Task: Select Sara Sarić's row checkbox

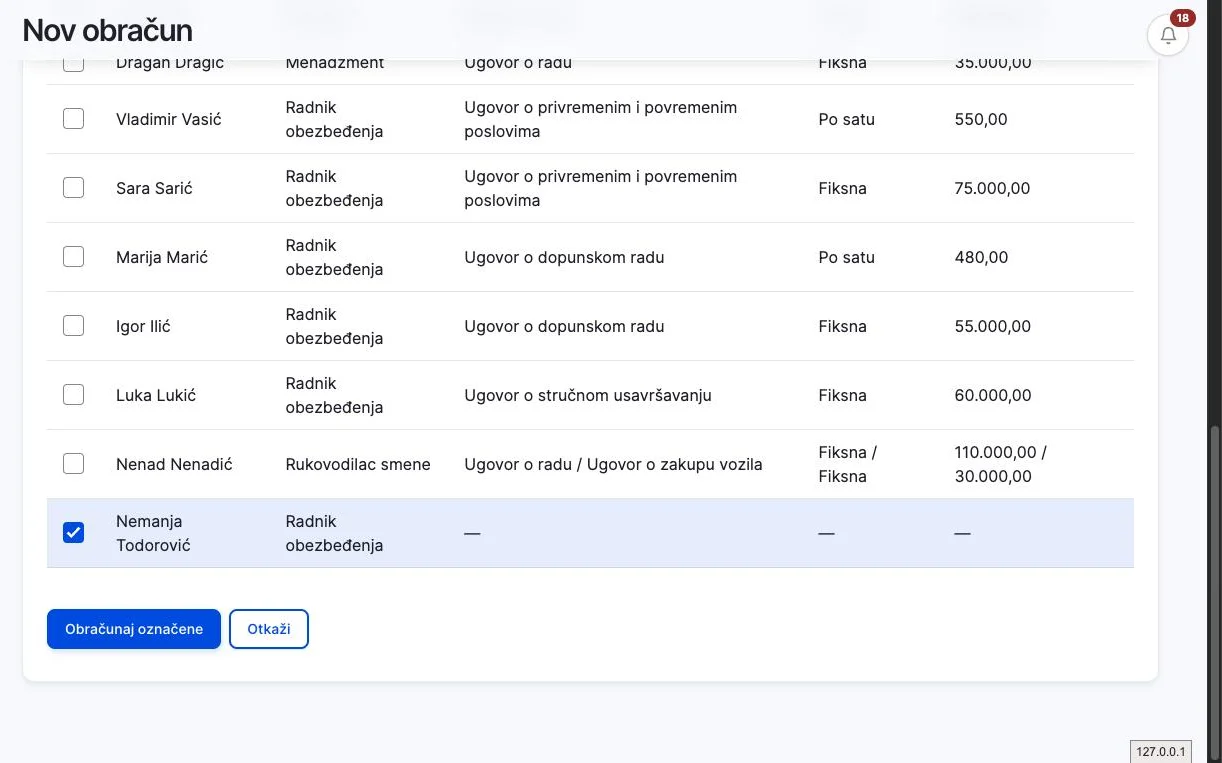Action: coord(73,188)
